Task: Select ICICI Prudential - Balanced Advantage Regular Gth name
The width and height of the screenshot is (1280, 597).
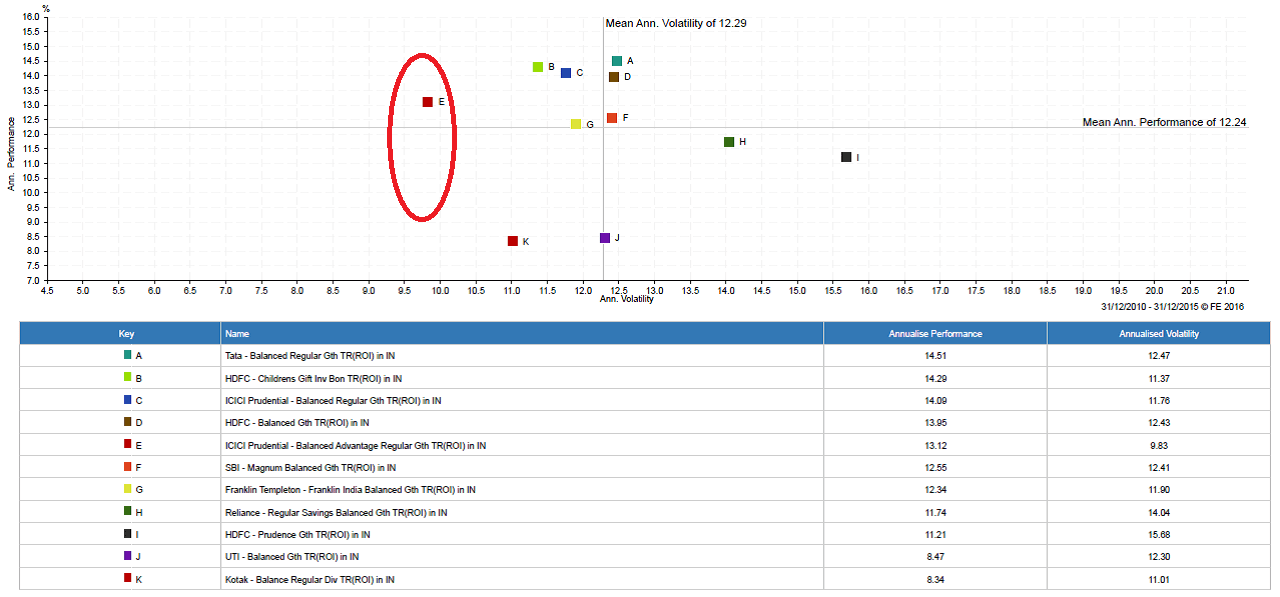Action: coord(356,446)
